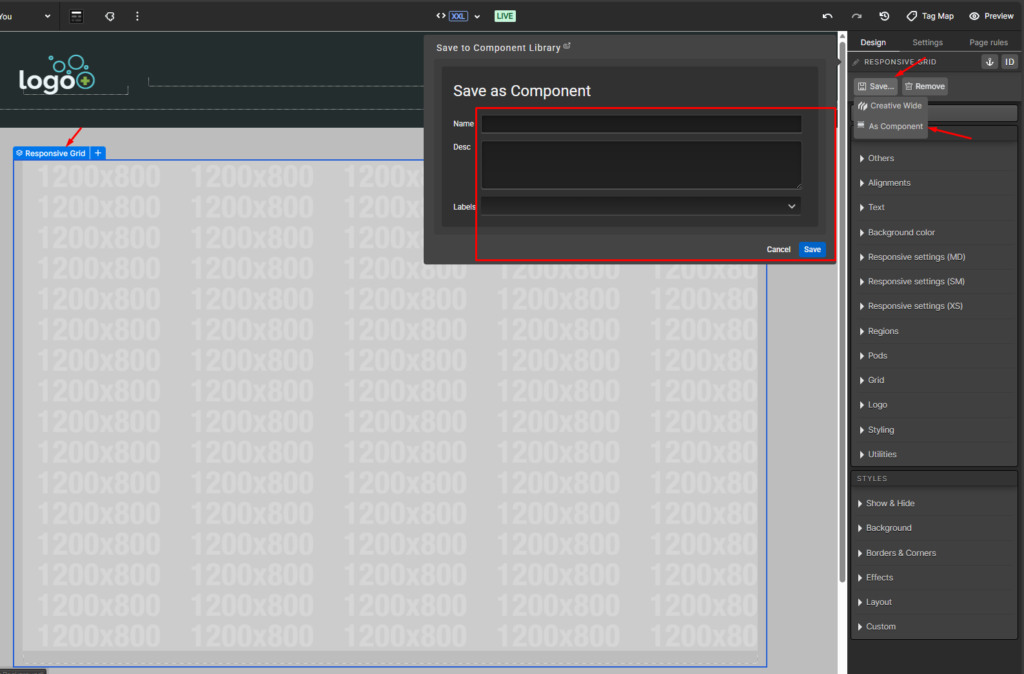Switch to the Settings tab
The image size is (1024, 674).
click(x=927, y=43)
